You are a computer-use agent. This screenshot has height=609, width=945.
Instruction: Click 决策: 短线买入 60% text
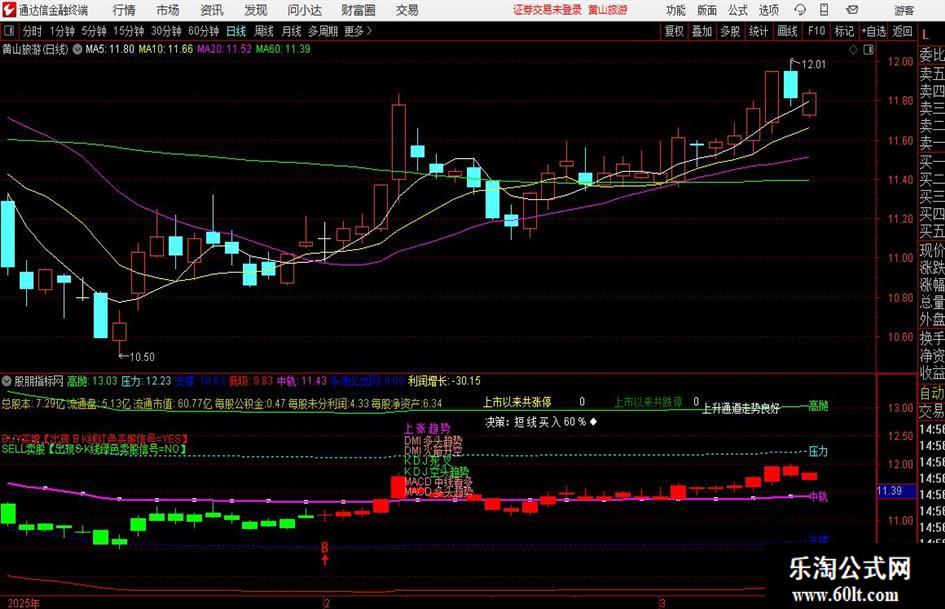(536, 422)
